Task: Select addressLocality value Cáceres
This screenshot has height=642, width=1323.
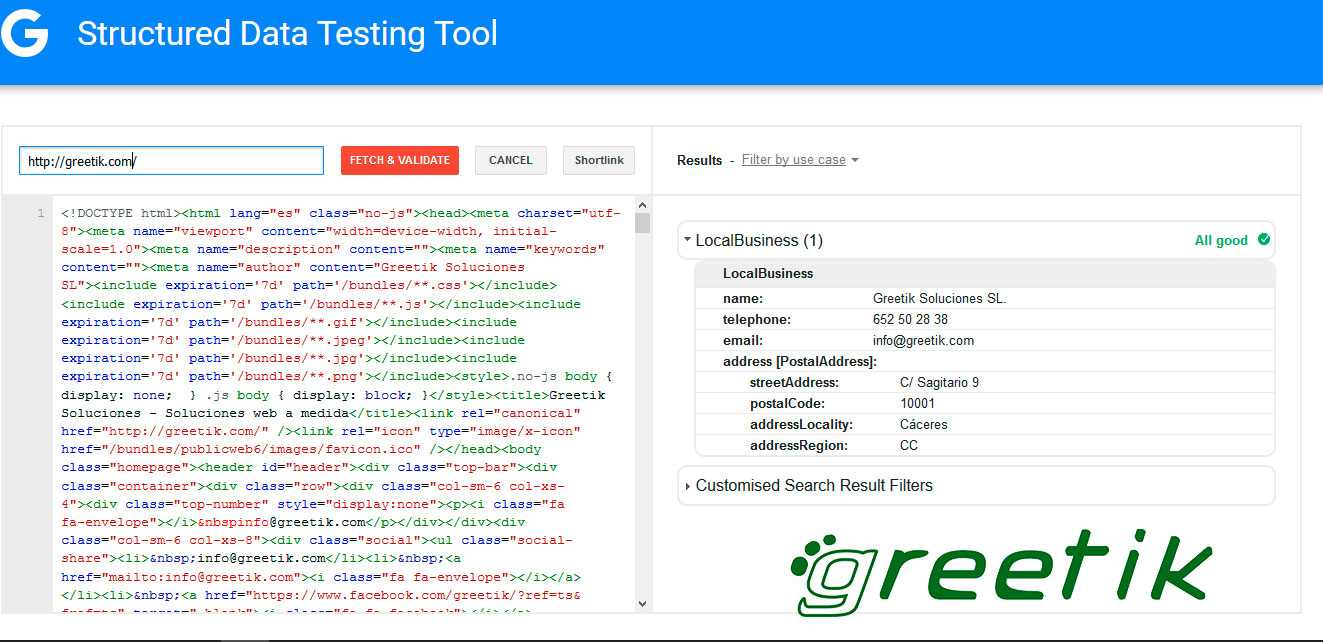Action: click(924, 425)
